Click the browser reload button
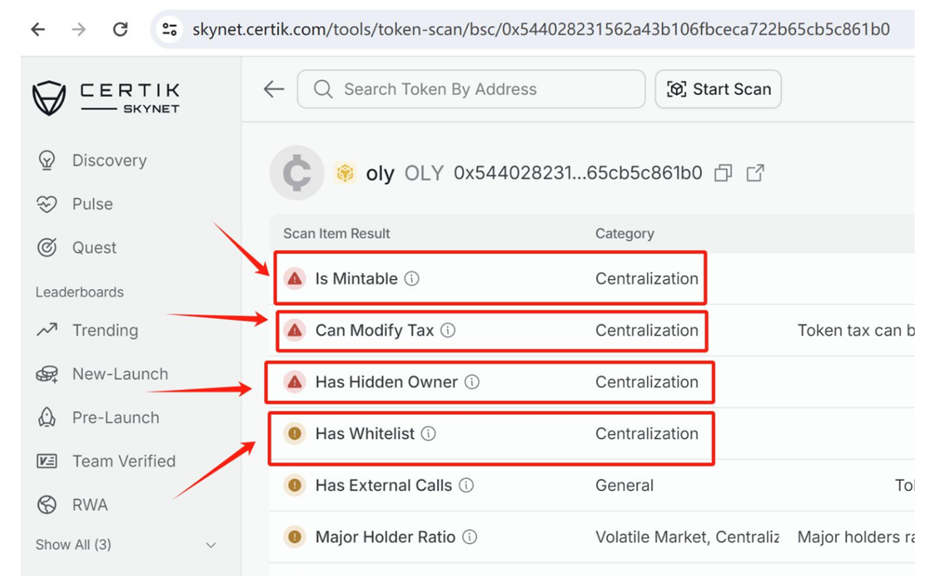 click(120, 29)
